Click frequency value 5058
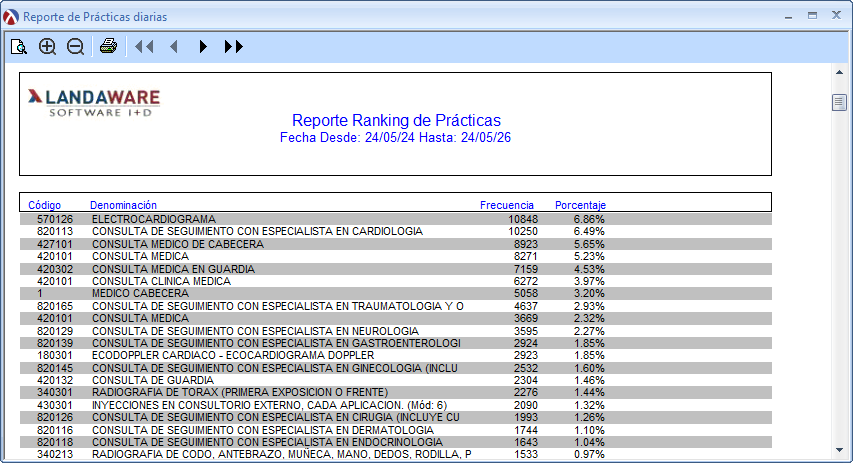Screen dimensions: 853x463 (x=526, y=293)
